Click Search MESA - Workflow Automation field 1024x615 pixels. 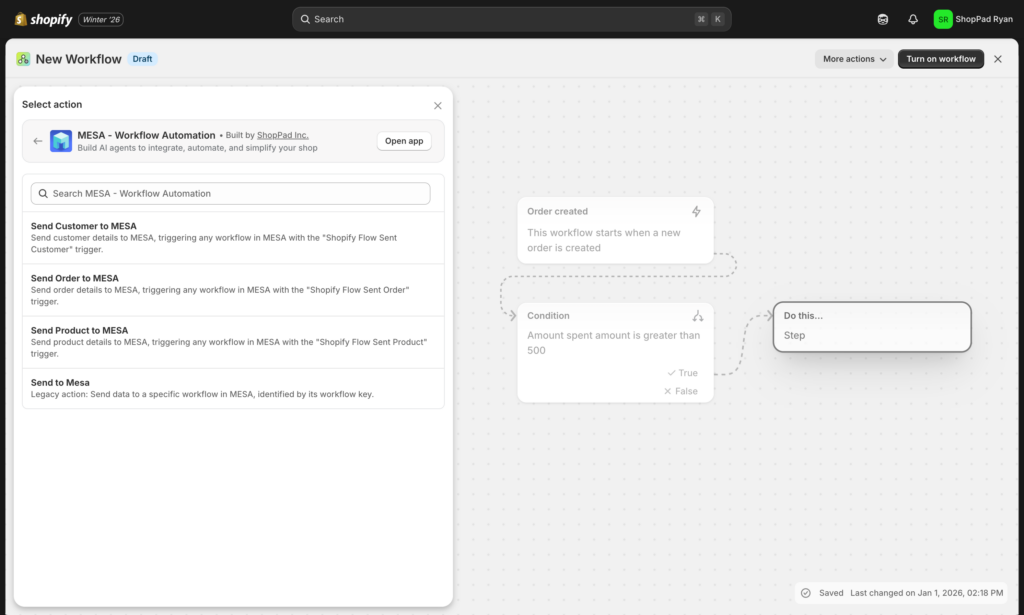(231, 193)
